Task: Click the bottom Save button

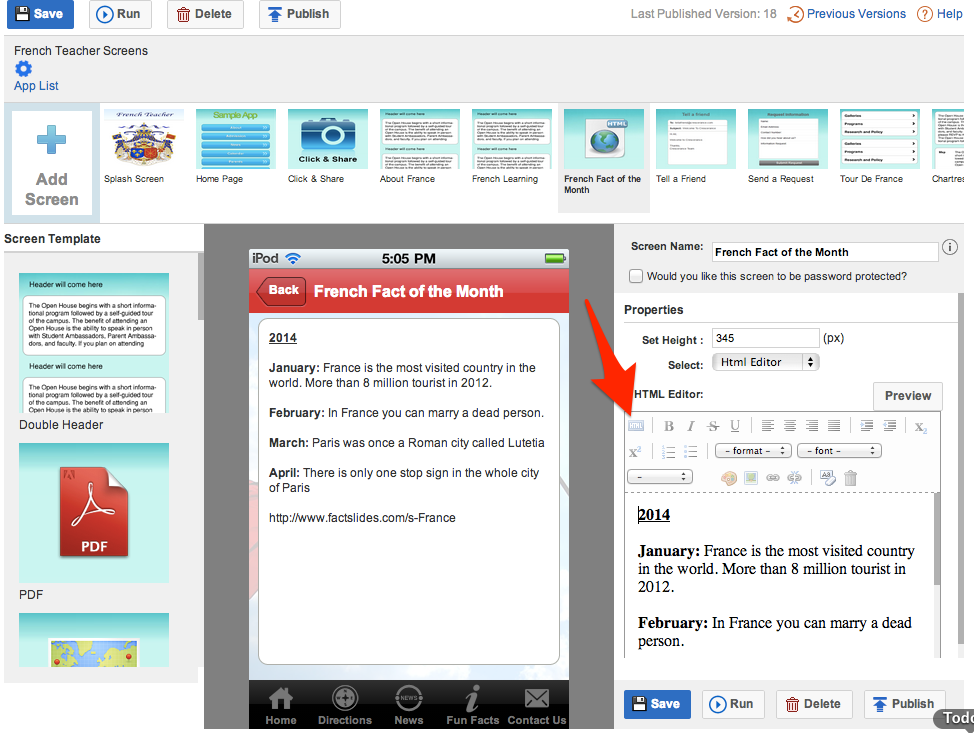Action: coord(657,704)
